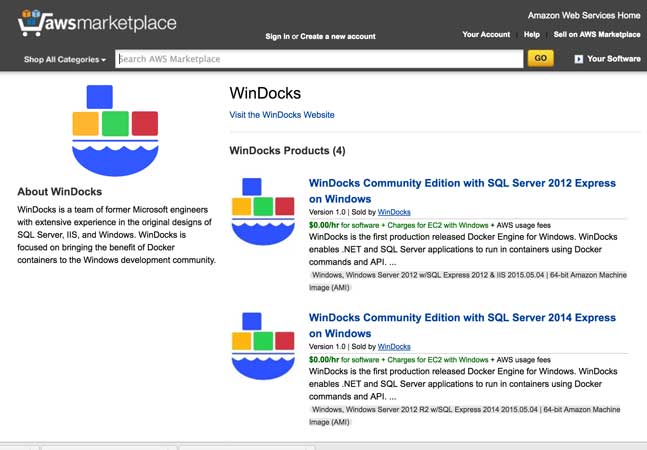
Task: Open the SQL Server 2012 product thumbnail
Action: coord(263,211)
